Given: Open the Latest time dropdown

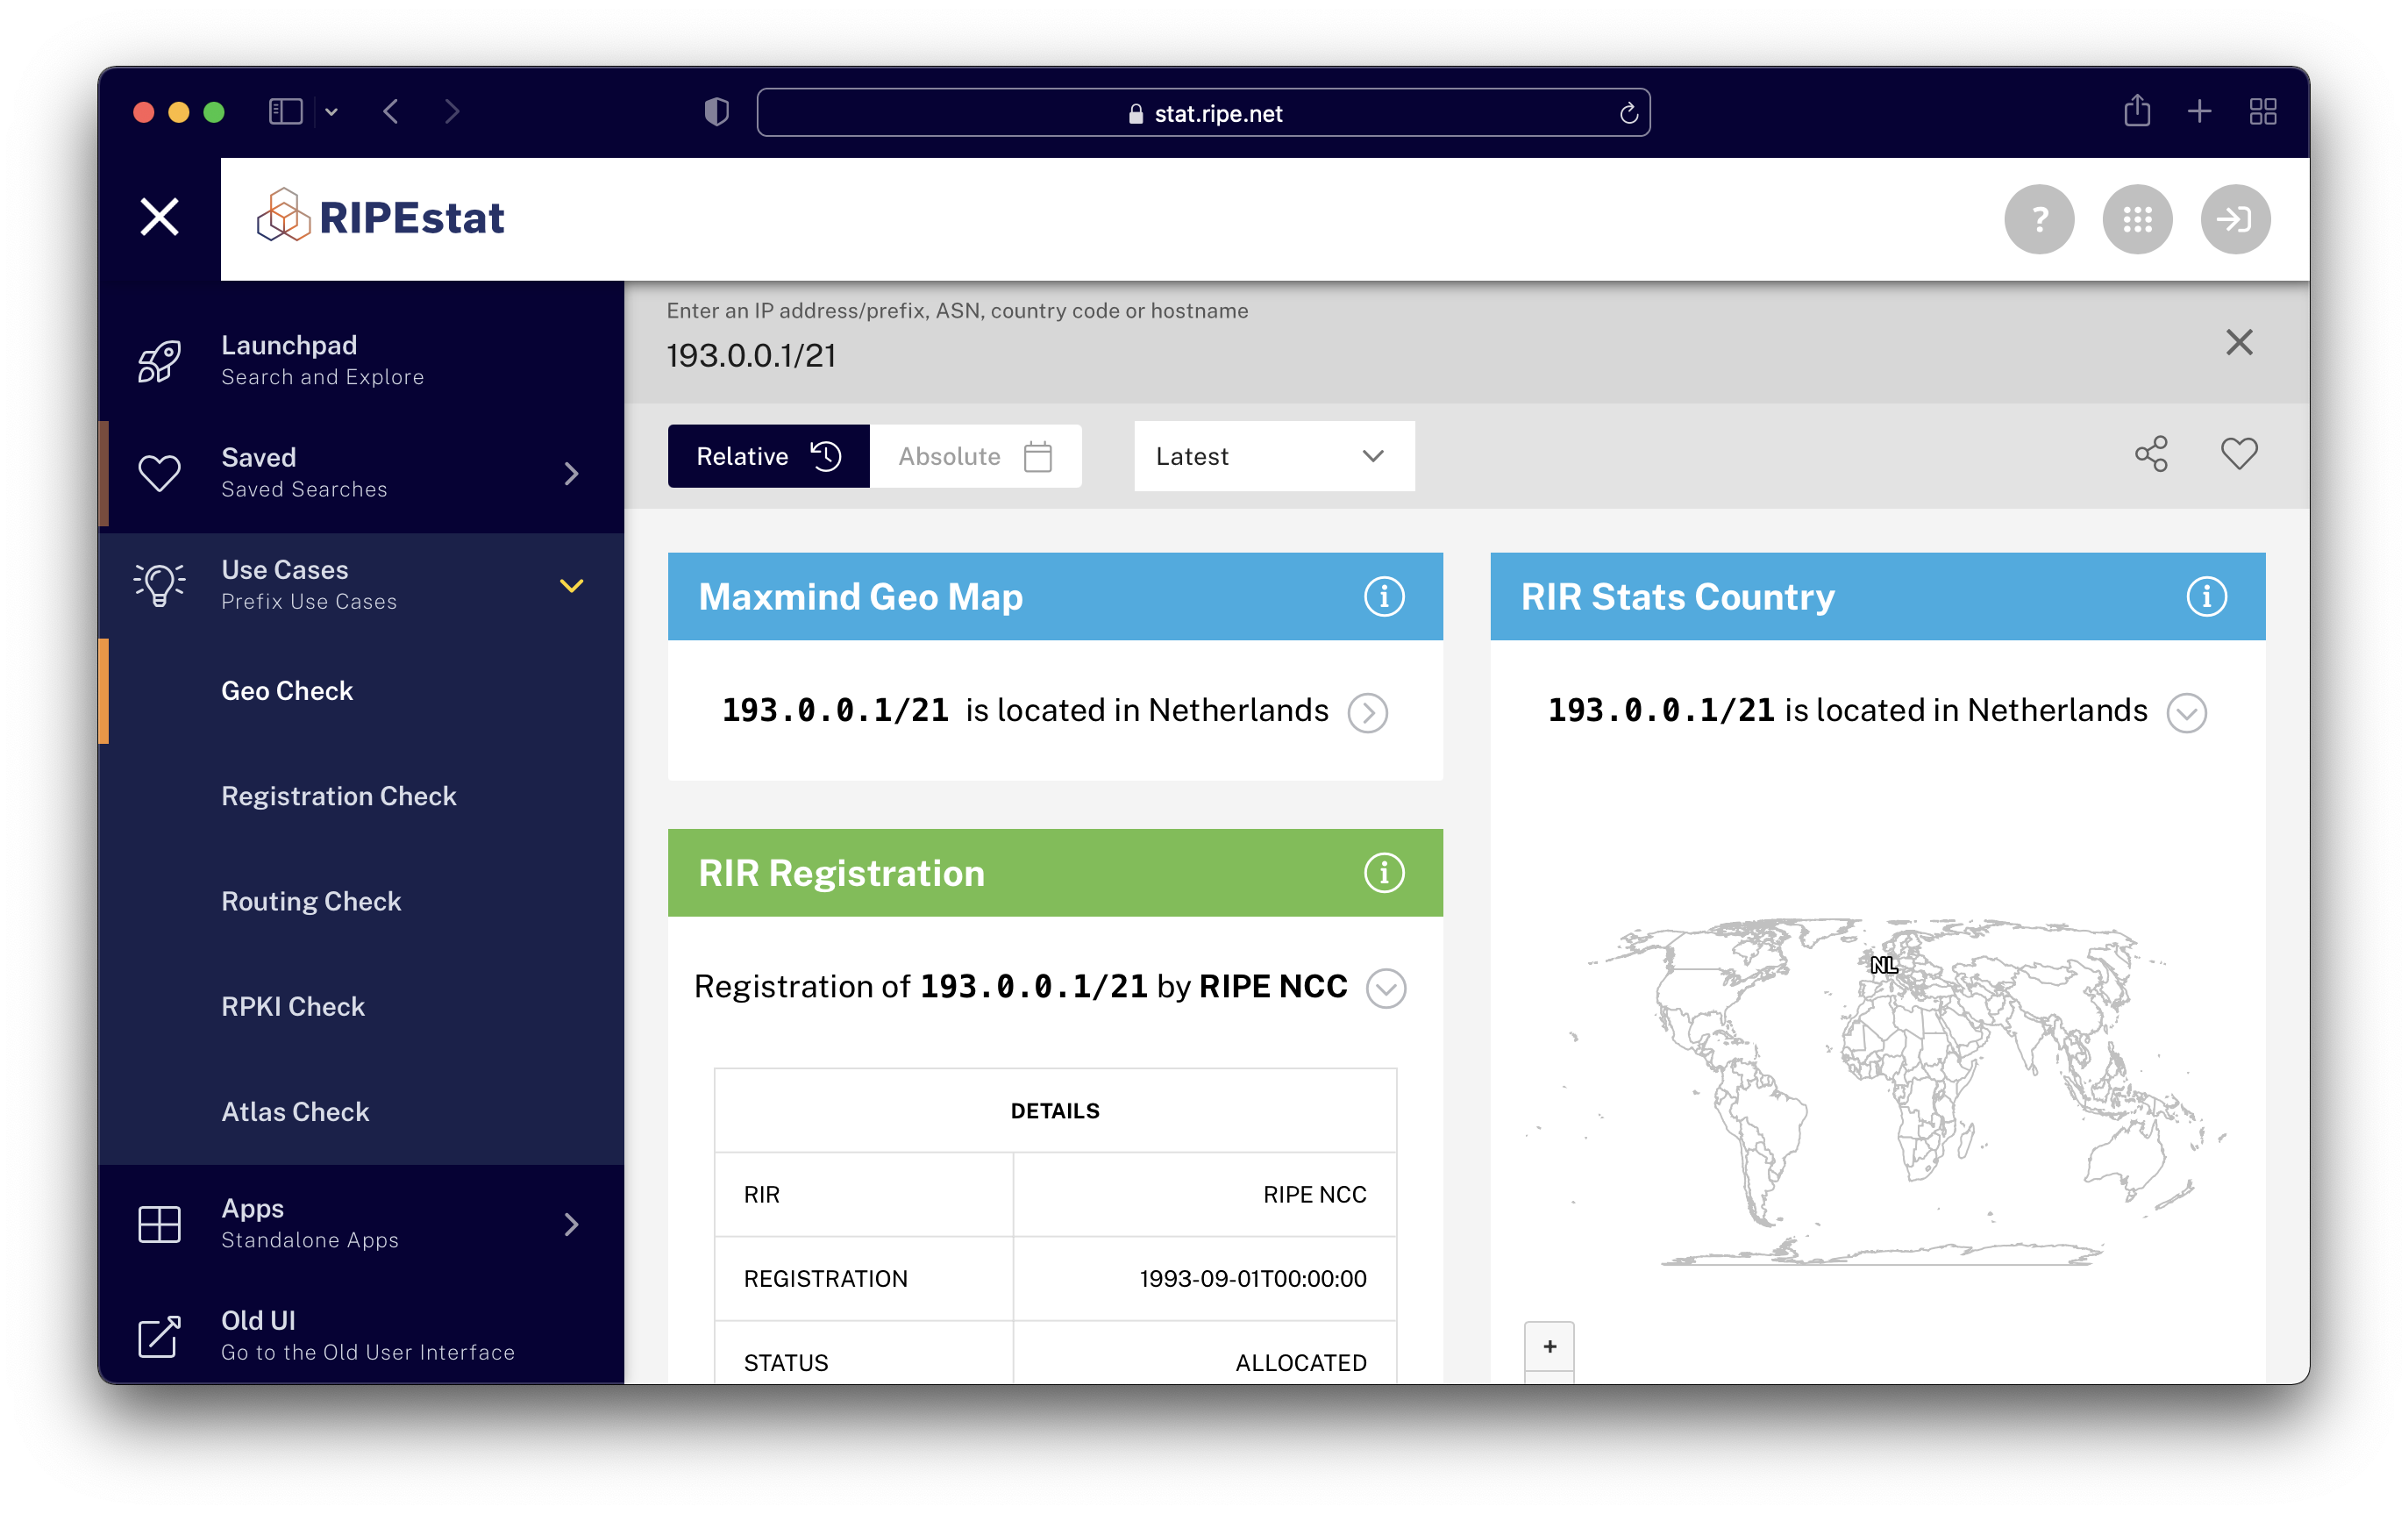Looking at the screenshot, I should (1273, 457).
